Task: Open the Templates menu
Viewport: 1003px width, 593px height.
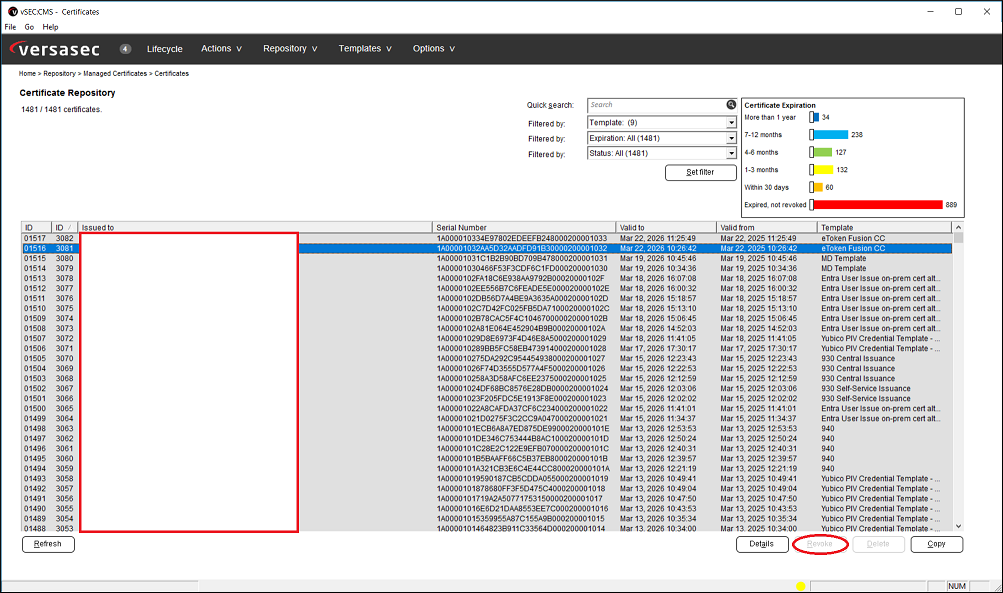Action: [x=365, y=49]
